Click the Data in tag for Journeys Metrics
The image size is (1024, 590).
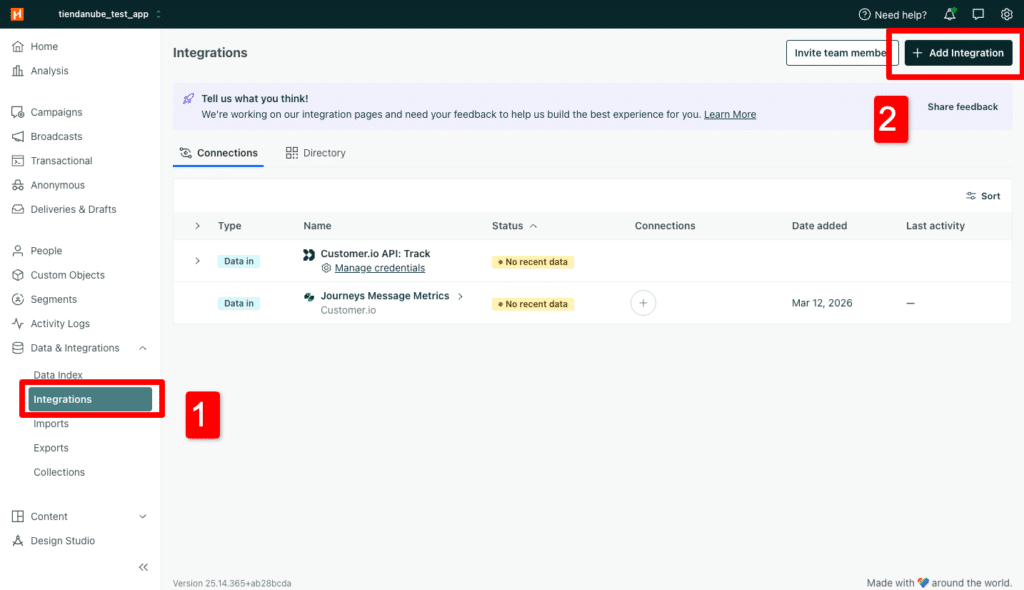238,303
